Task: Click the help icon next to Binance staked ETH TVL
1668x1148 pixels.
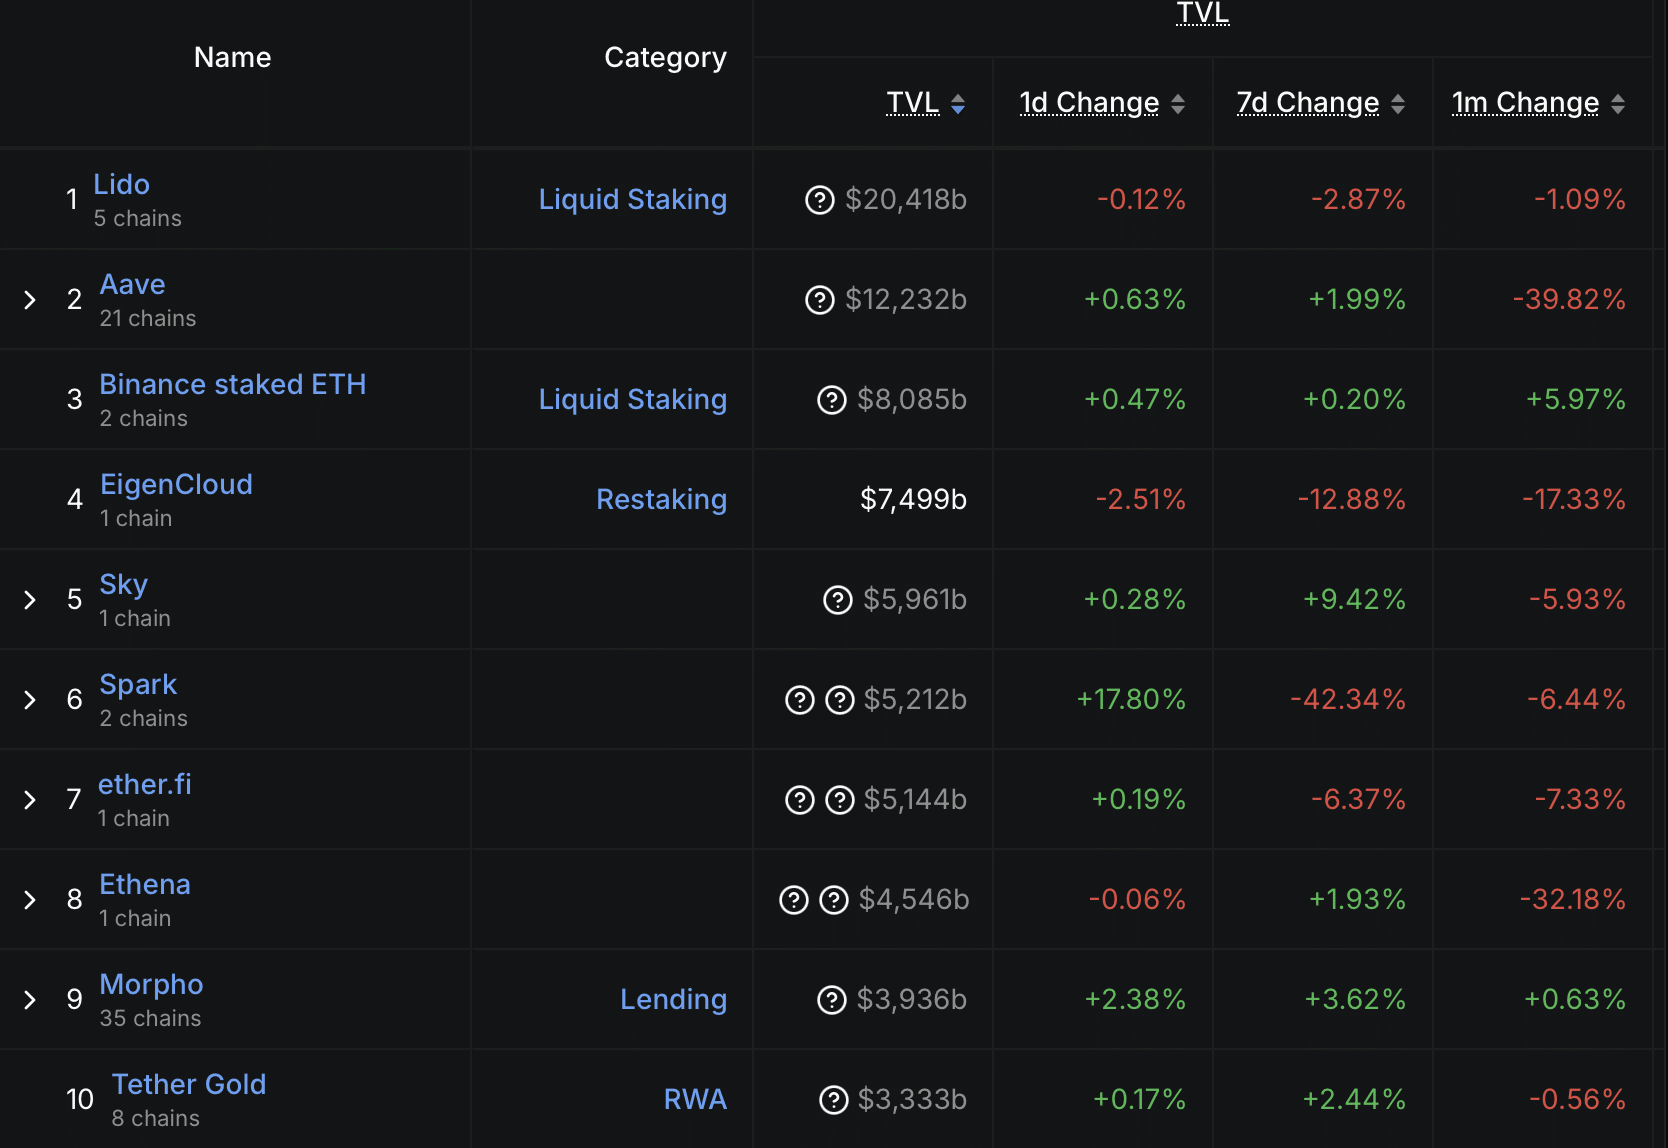Action: coord(832,400)
